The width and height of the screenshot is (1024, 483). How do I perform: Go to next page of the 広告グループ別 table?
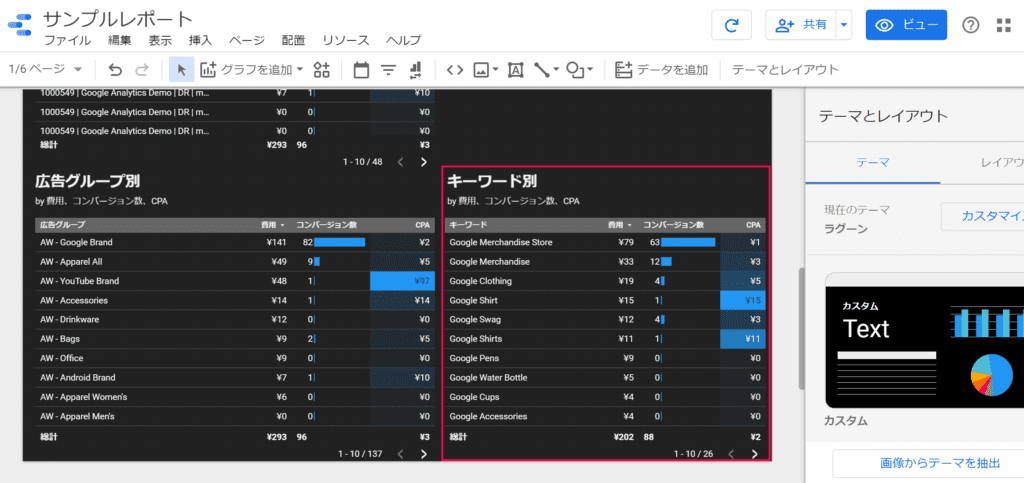(x=423, y=454)
